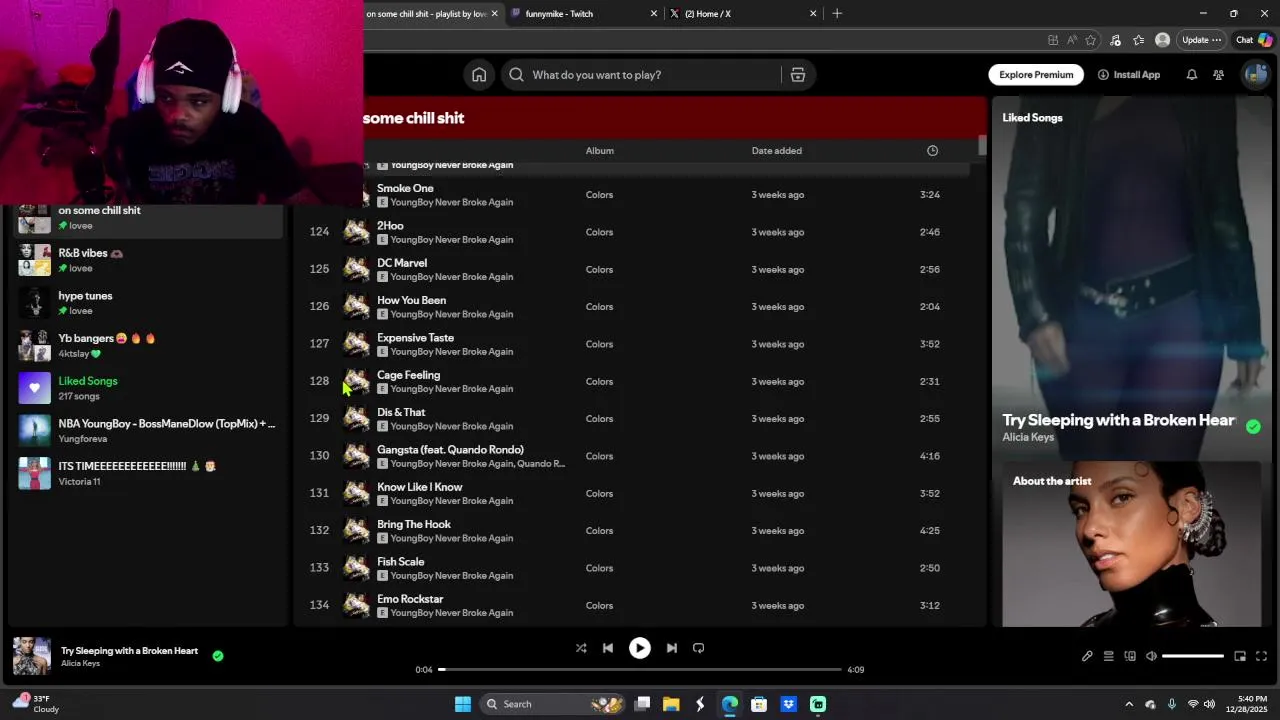This screenshot has height=720, width=1280.
Task: Open Alicia Keys link in Now Playing panel
Action: (x=1028, y=438)
